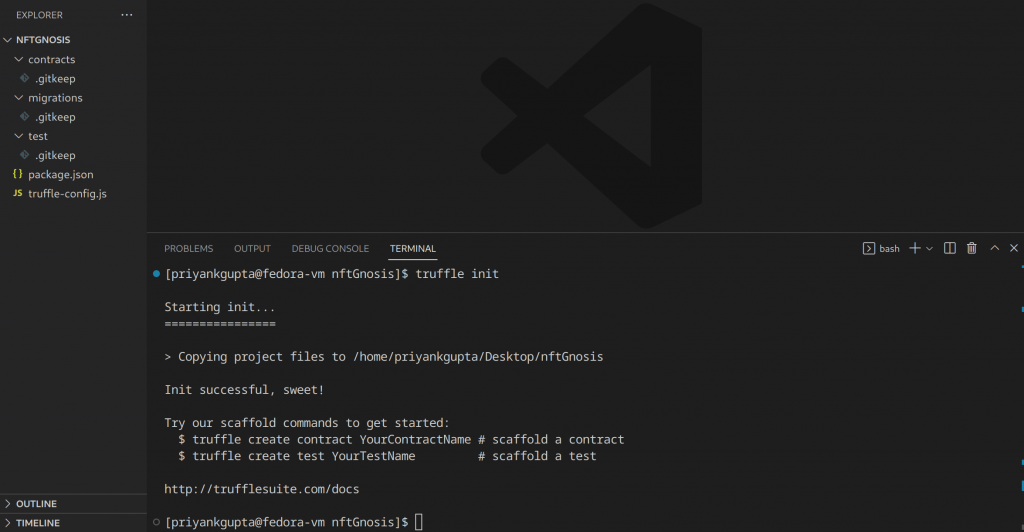
Task: Select the bash terminal shell icon
Action: pyautogui.click(x=869, y=248)
